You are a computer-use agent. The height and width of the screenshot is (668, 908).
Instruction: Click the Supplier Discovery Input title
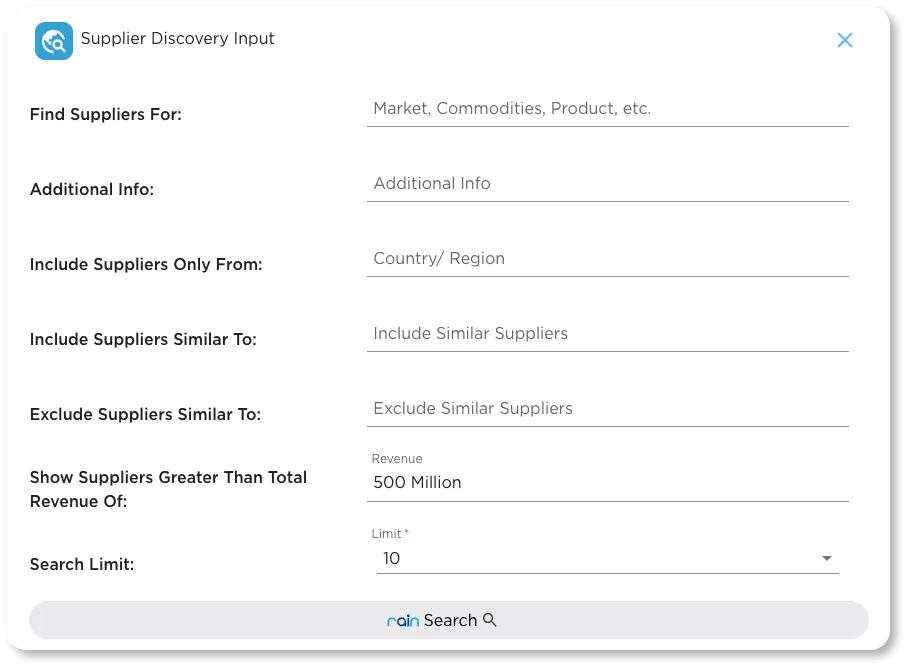click(x=178, y=39)
